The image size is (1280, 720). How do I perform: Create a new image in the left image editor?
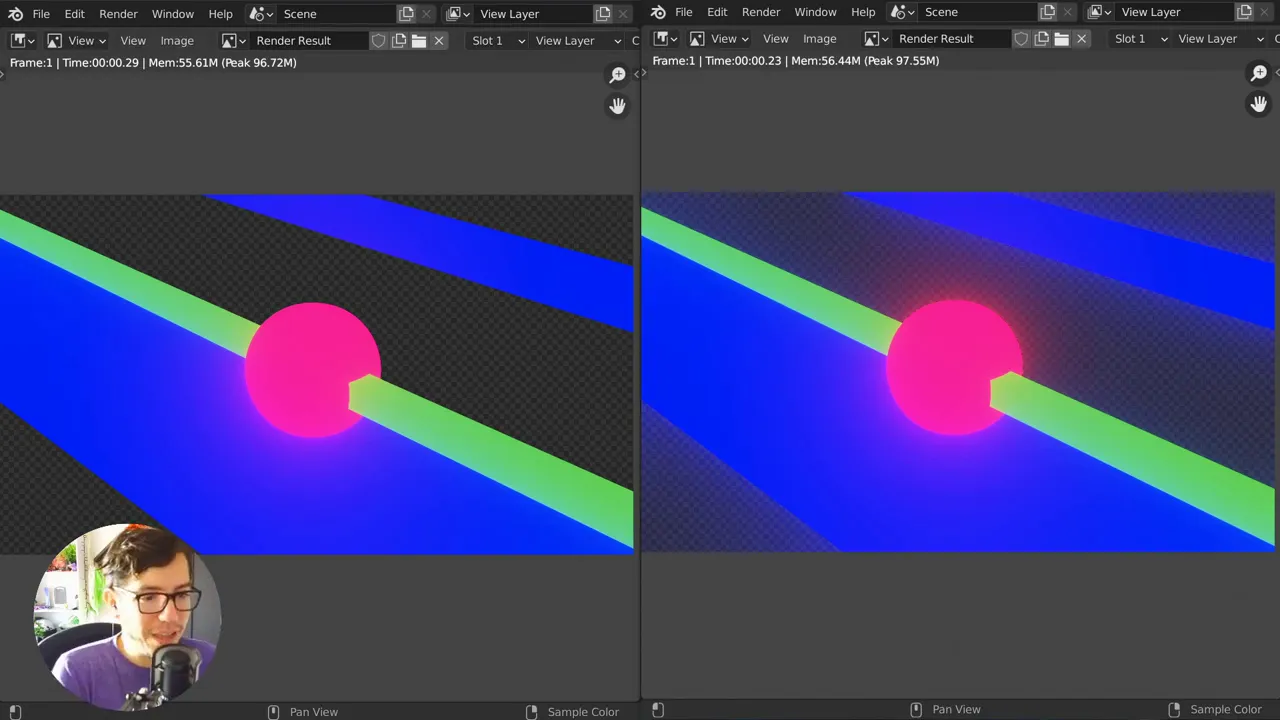(x=399, y=41)
